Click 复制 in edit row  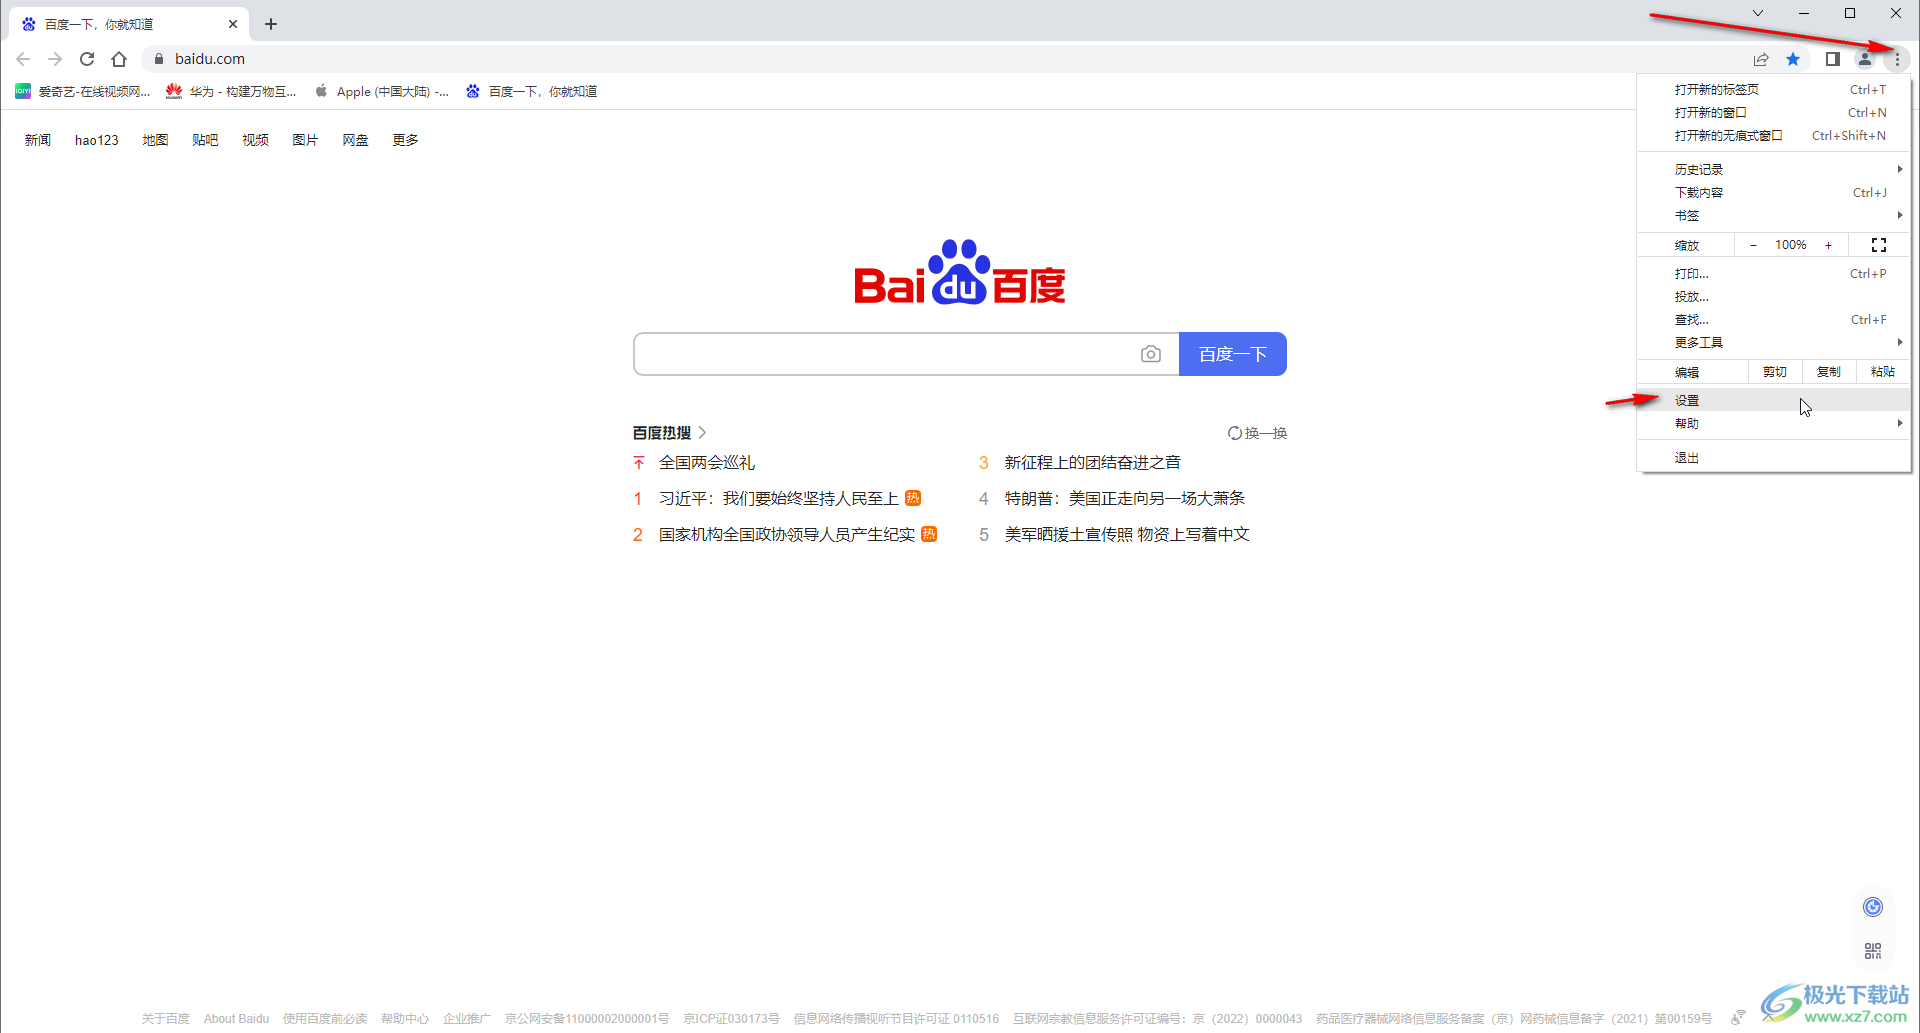pos(1829,372)
